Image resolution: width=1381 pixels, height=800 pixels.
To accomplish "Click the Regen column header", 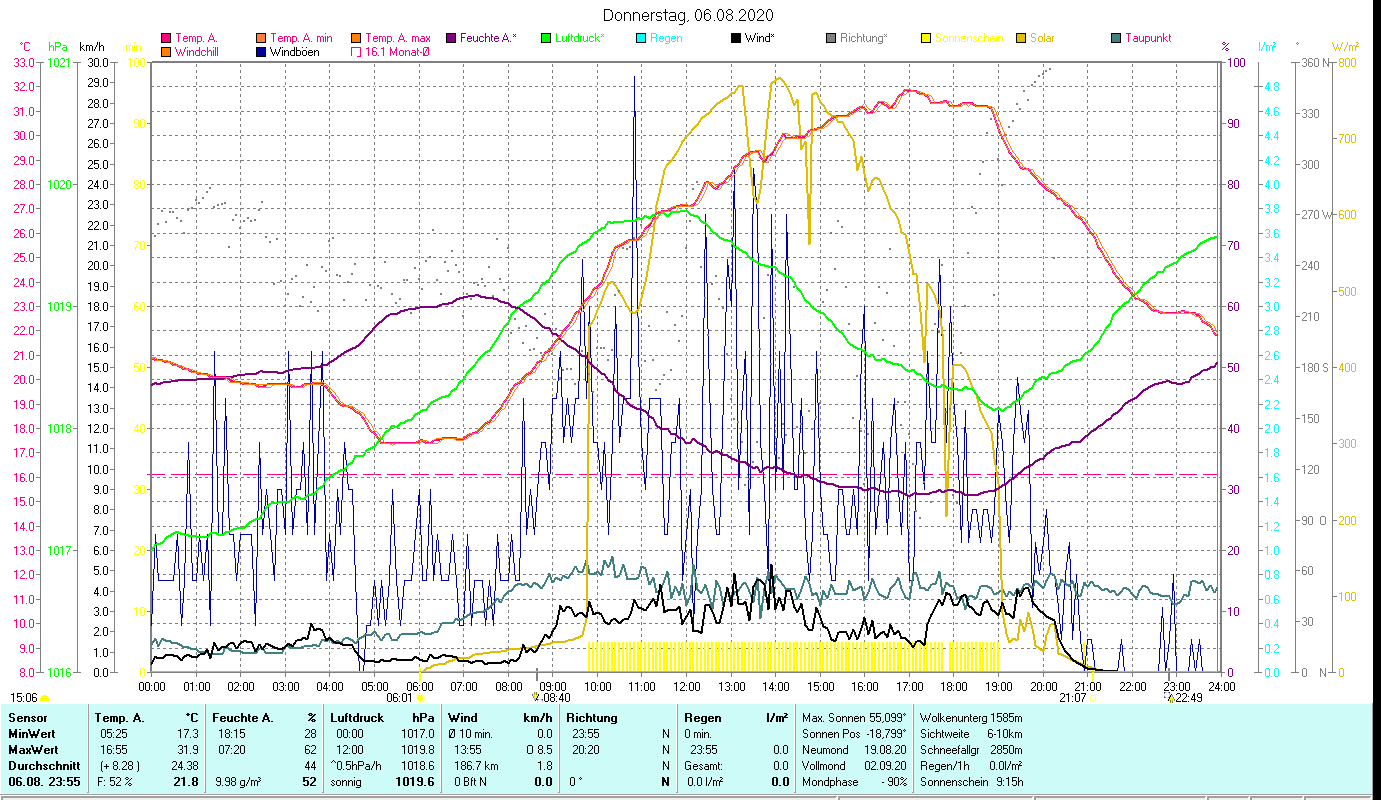I will [x=702, y=718].
